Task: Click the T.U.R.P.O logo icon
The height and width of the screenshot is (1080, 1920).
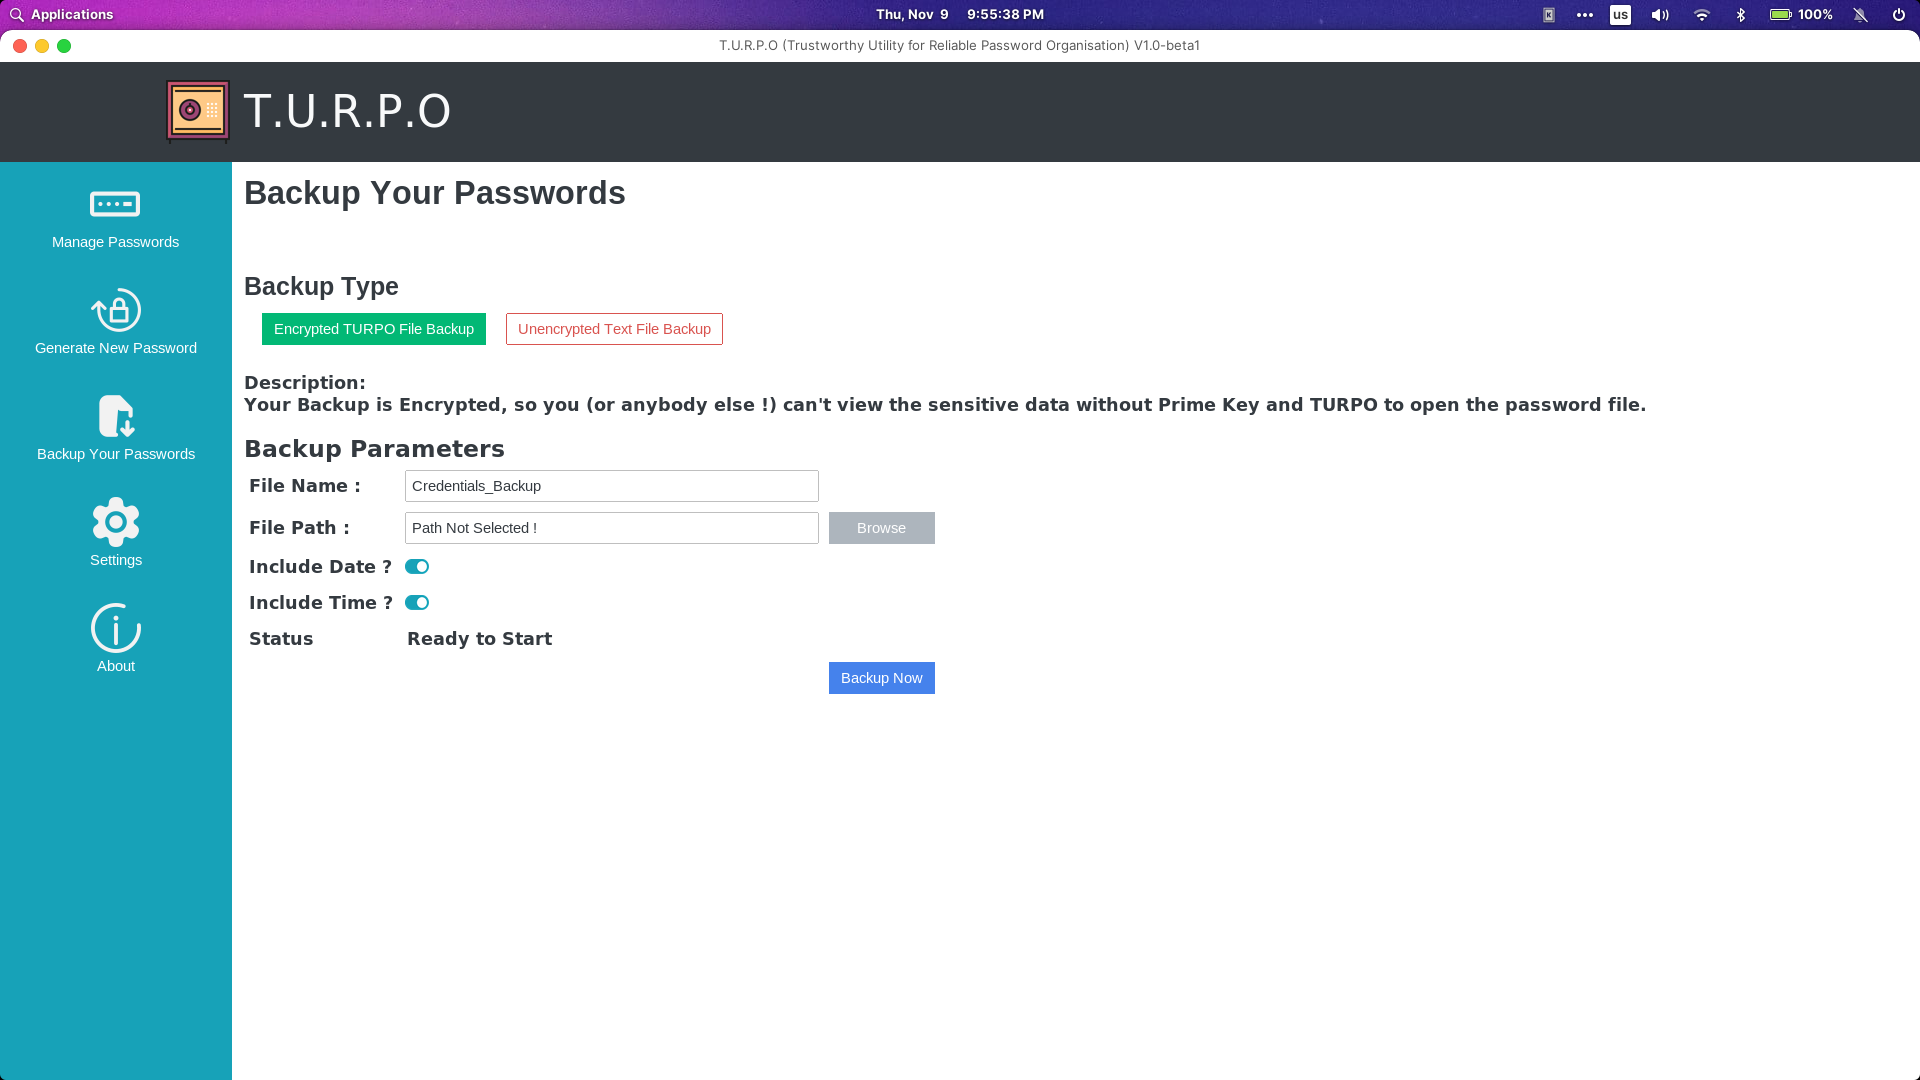Action: tap(198, 111)
